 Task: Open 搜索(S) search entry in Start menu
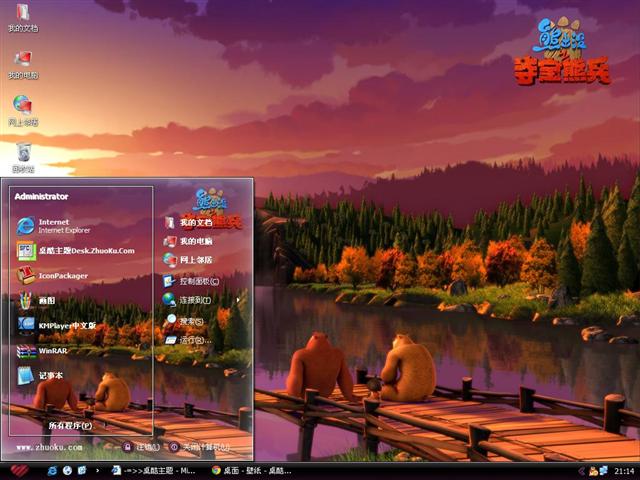(184, 321)
